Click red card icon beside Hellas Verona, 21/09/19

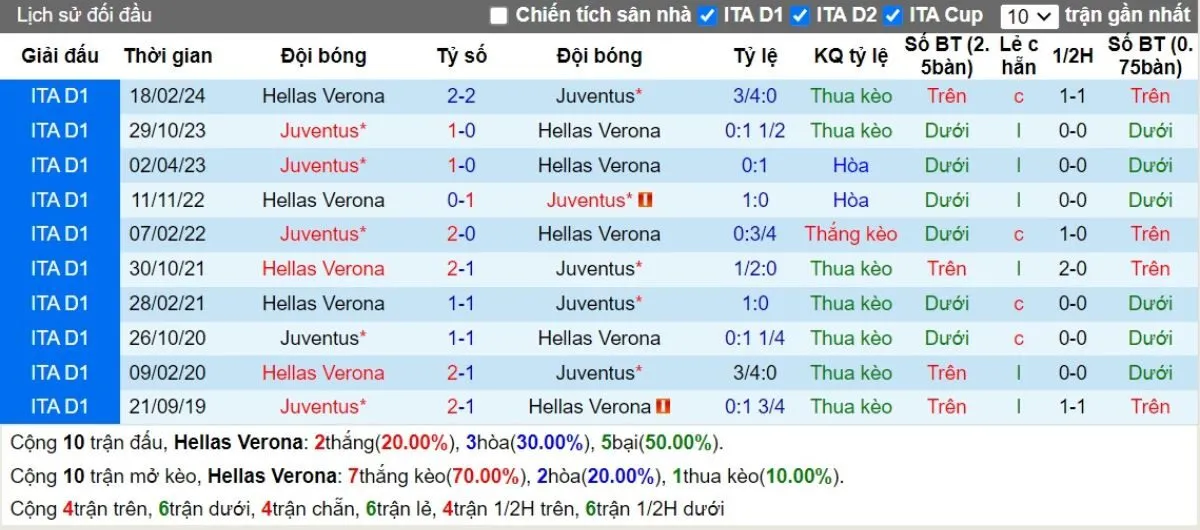664,407
